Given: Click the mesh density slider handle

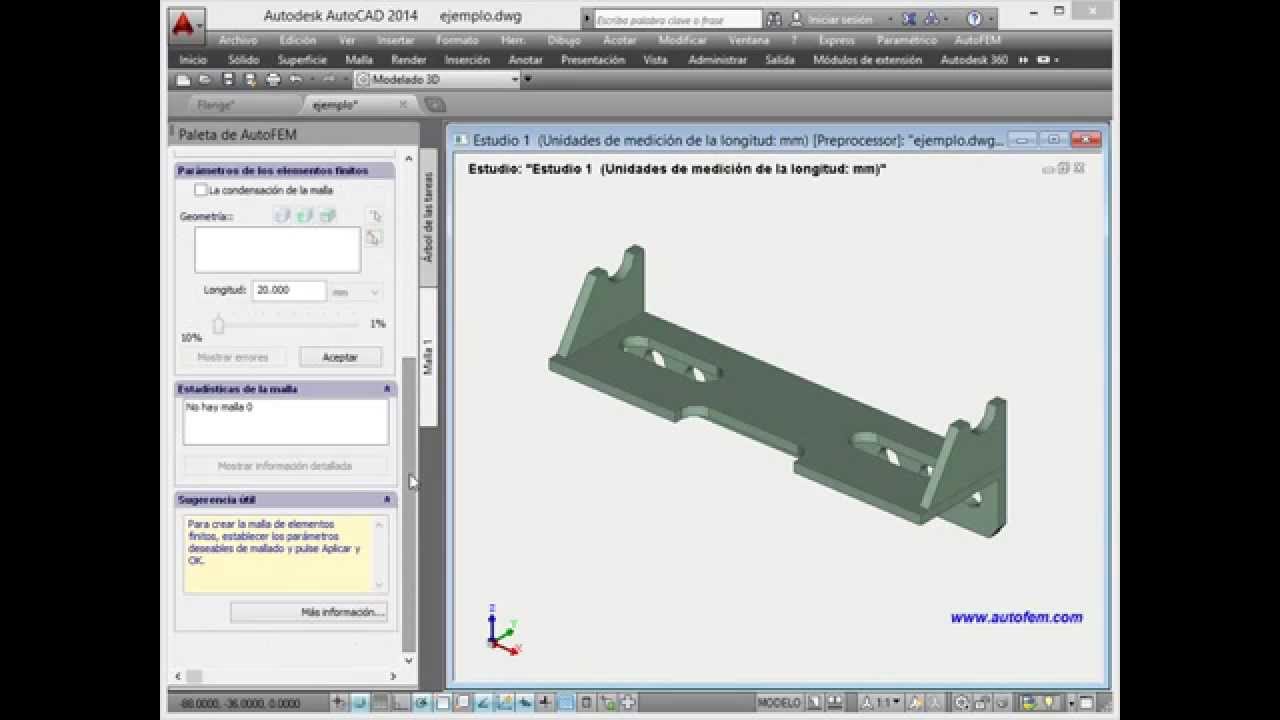Looking at the screenshot, I should (x=219, y=324).
